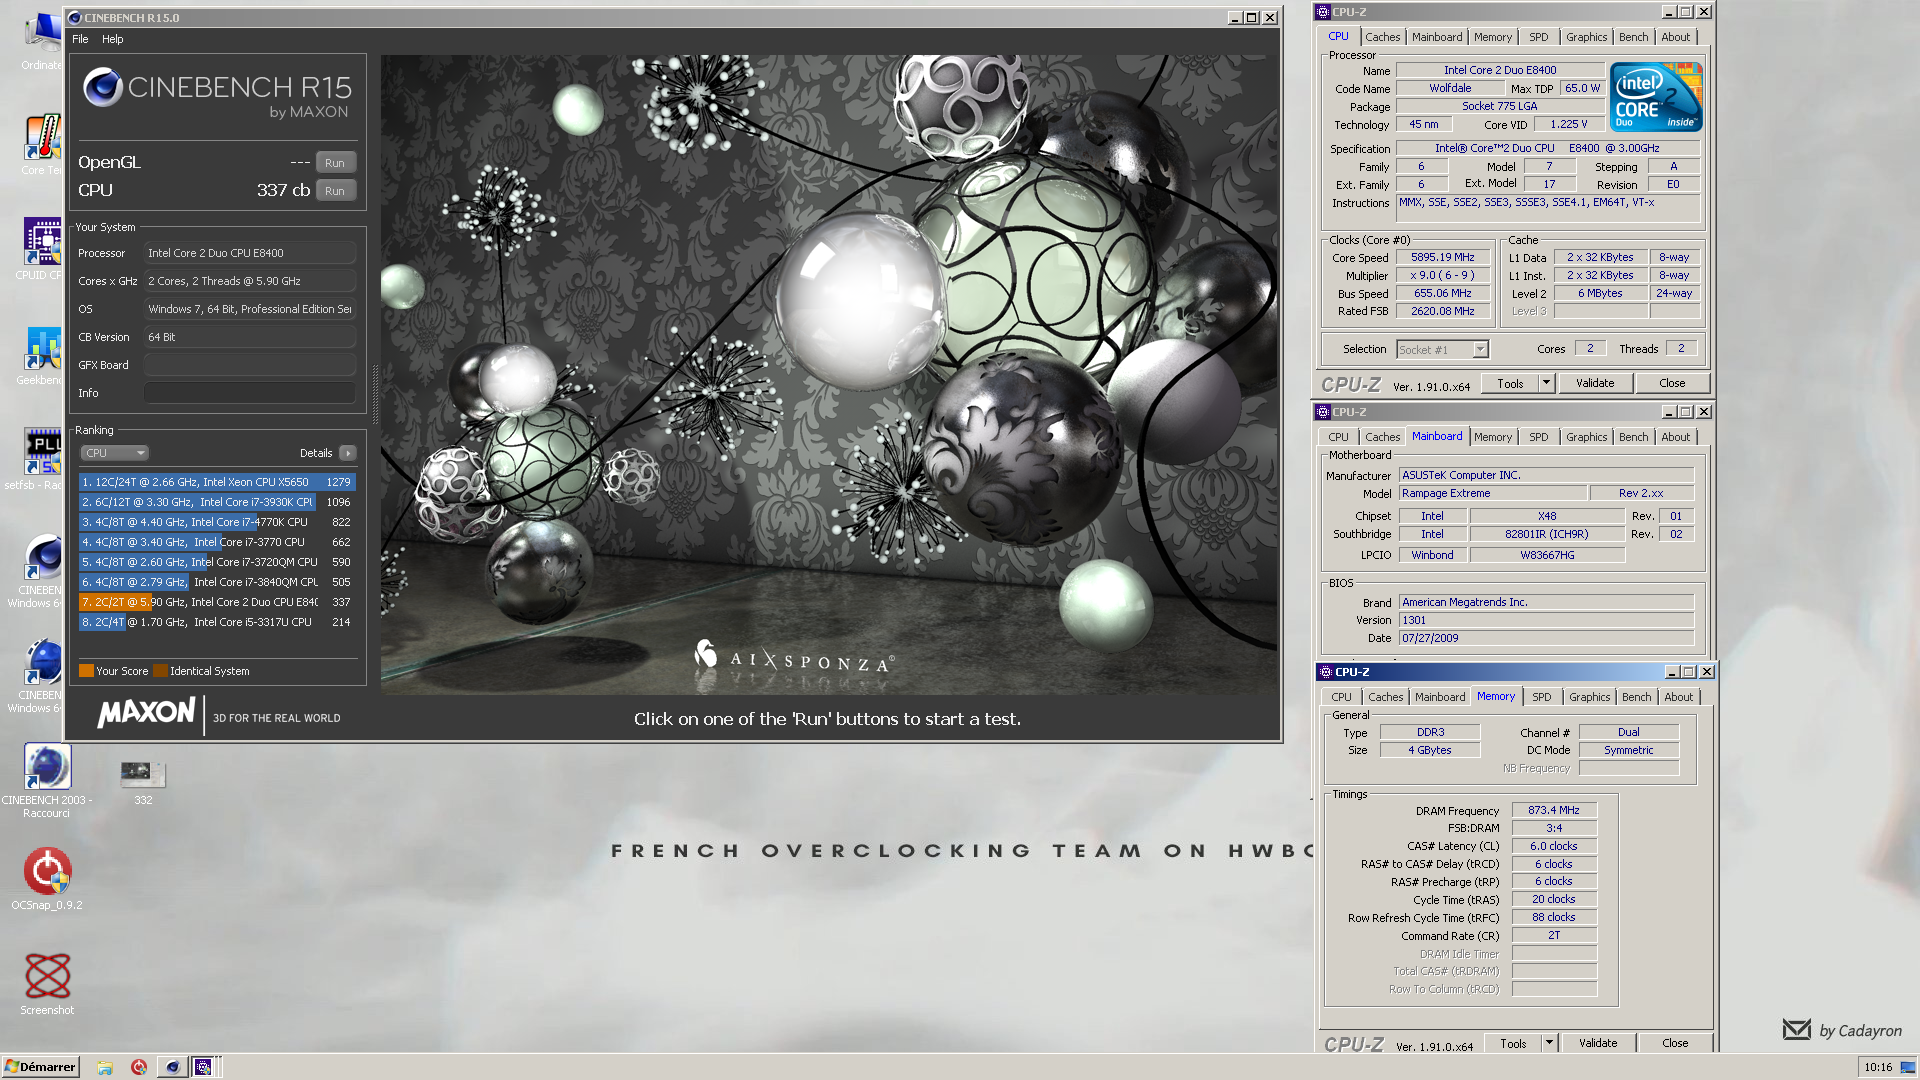Click the GFX Board field

(250, 365)
